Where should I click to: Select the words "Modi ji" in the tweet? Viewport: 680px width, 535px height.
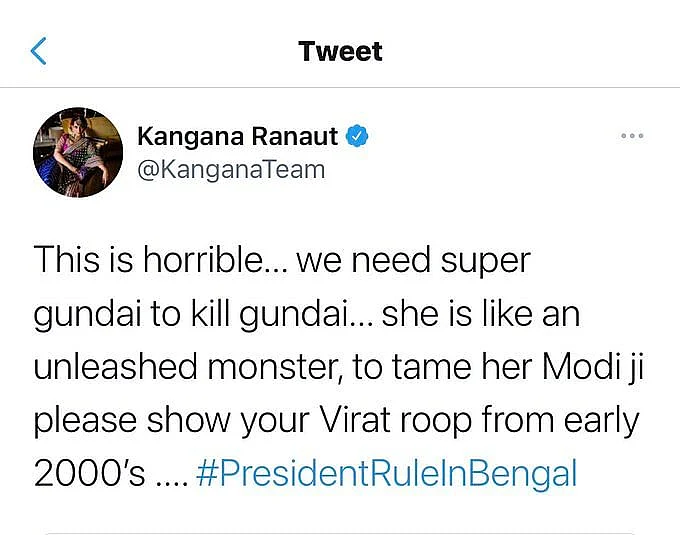593,368
